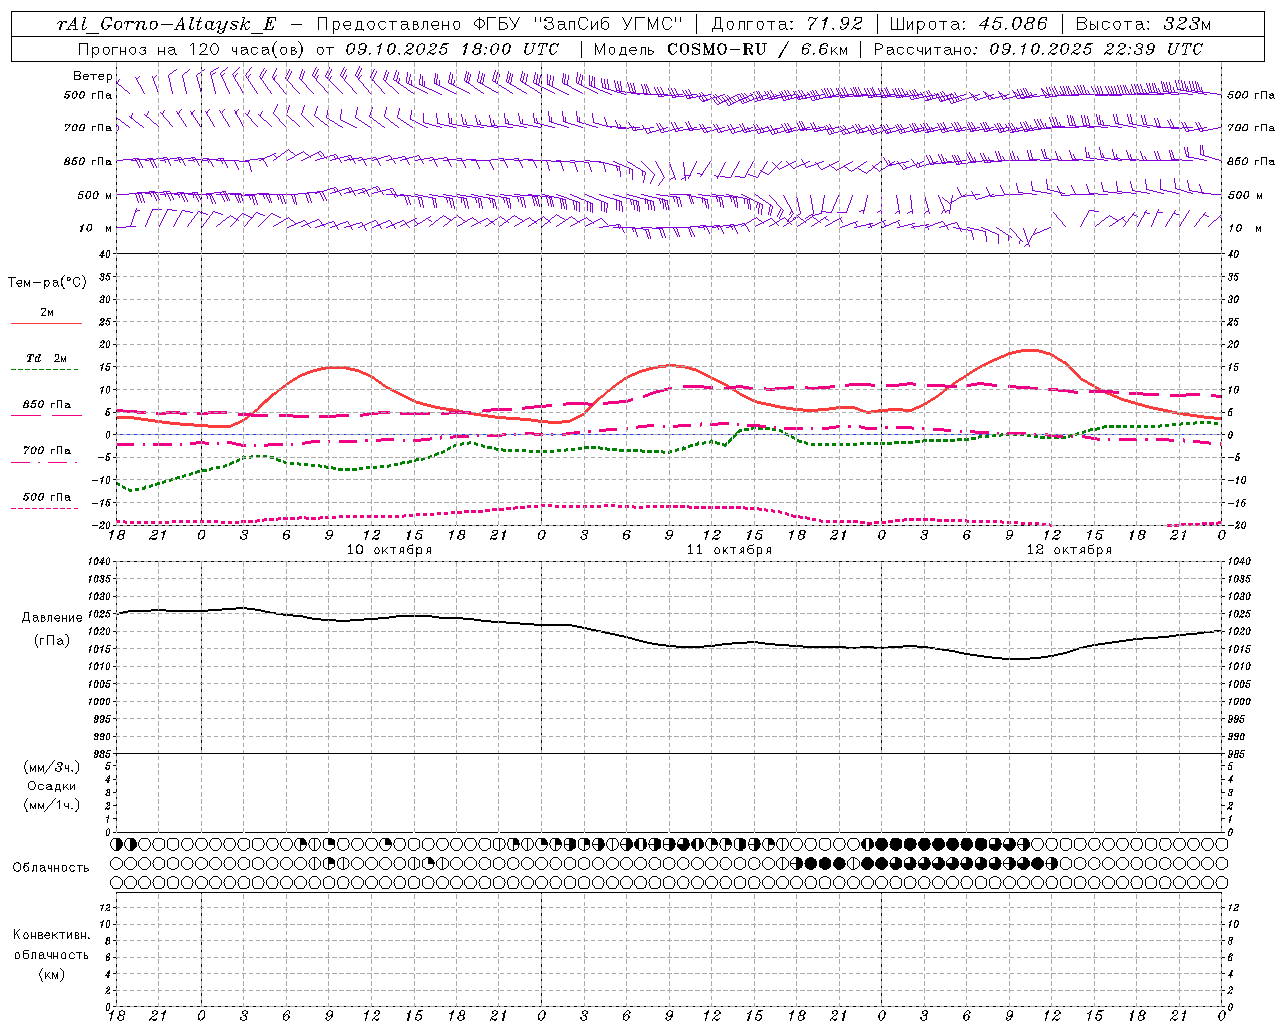The height and width of the screenshot is (1024, 1280).
Task: Click the left 500 м wind level label
Action: click(95, 195)
